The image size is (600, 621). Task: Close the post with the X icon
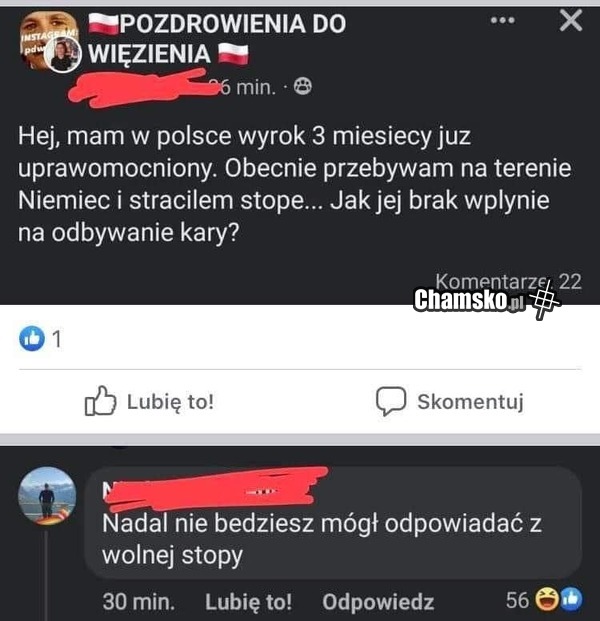(x=571, y=21)
